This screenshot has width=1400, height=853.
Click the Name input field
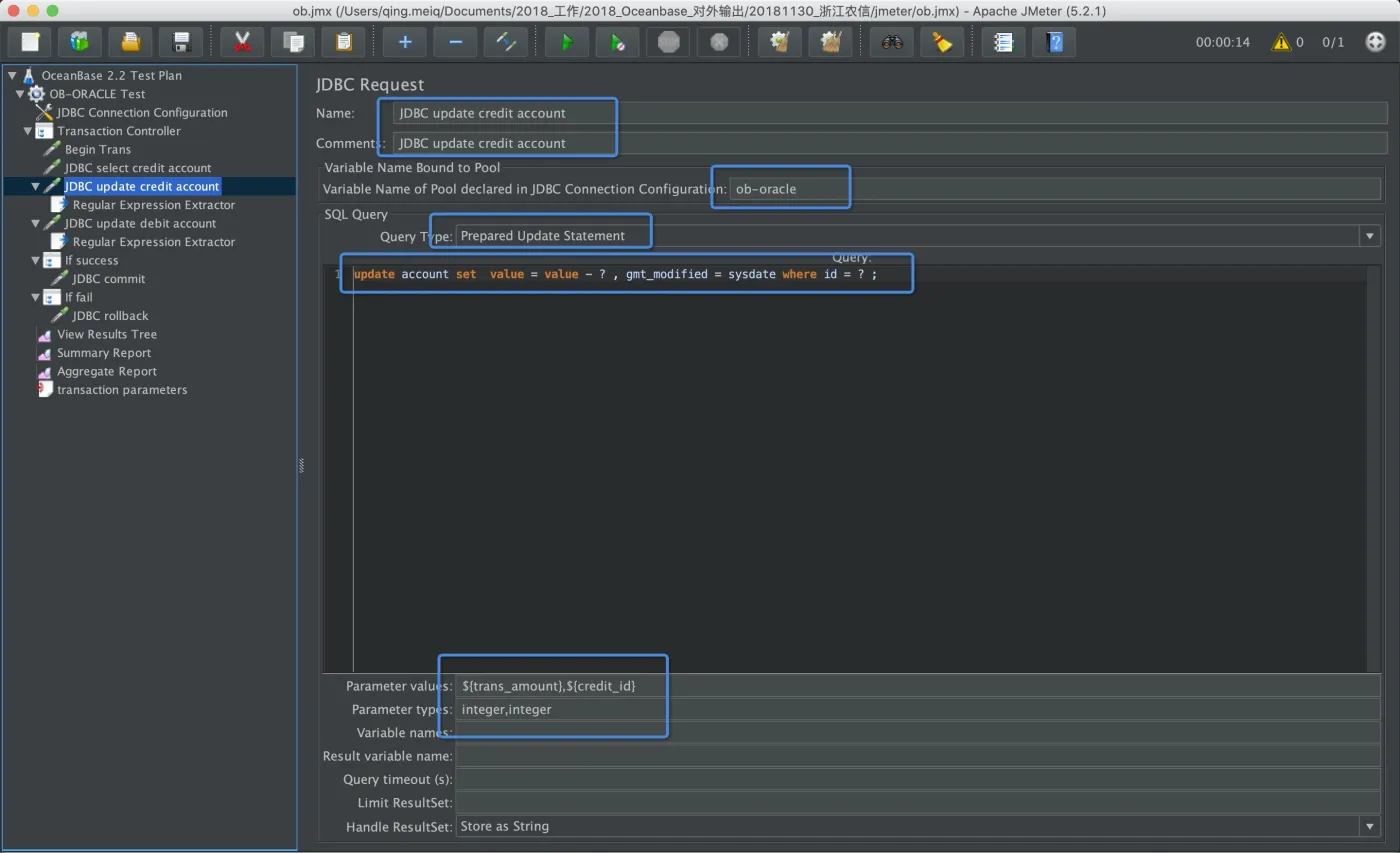(x=889, y=113)
